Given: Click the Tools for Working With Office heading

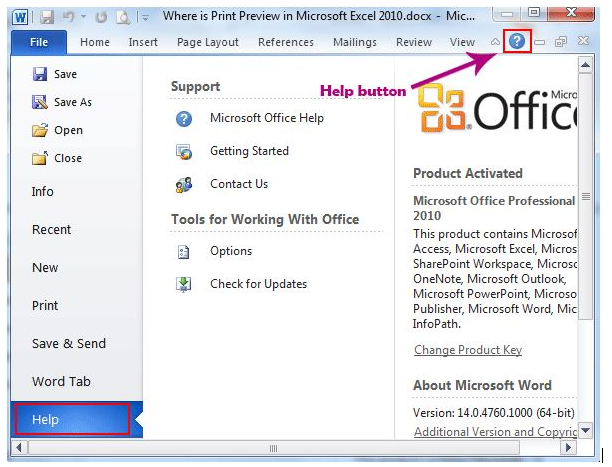Looking at the screenshot, I should (265, 219).
